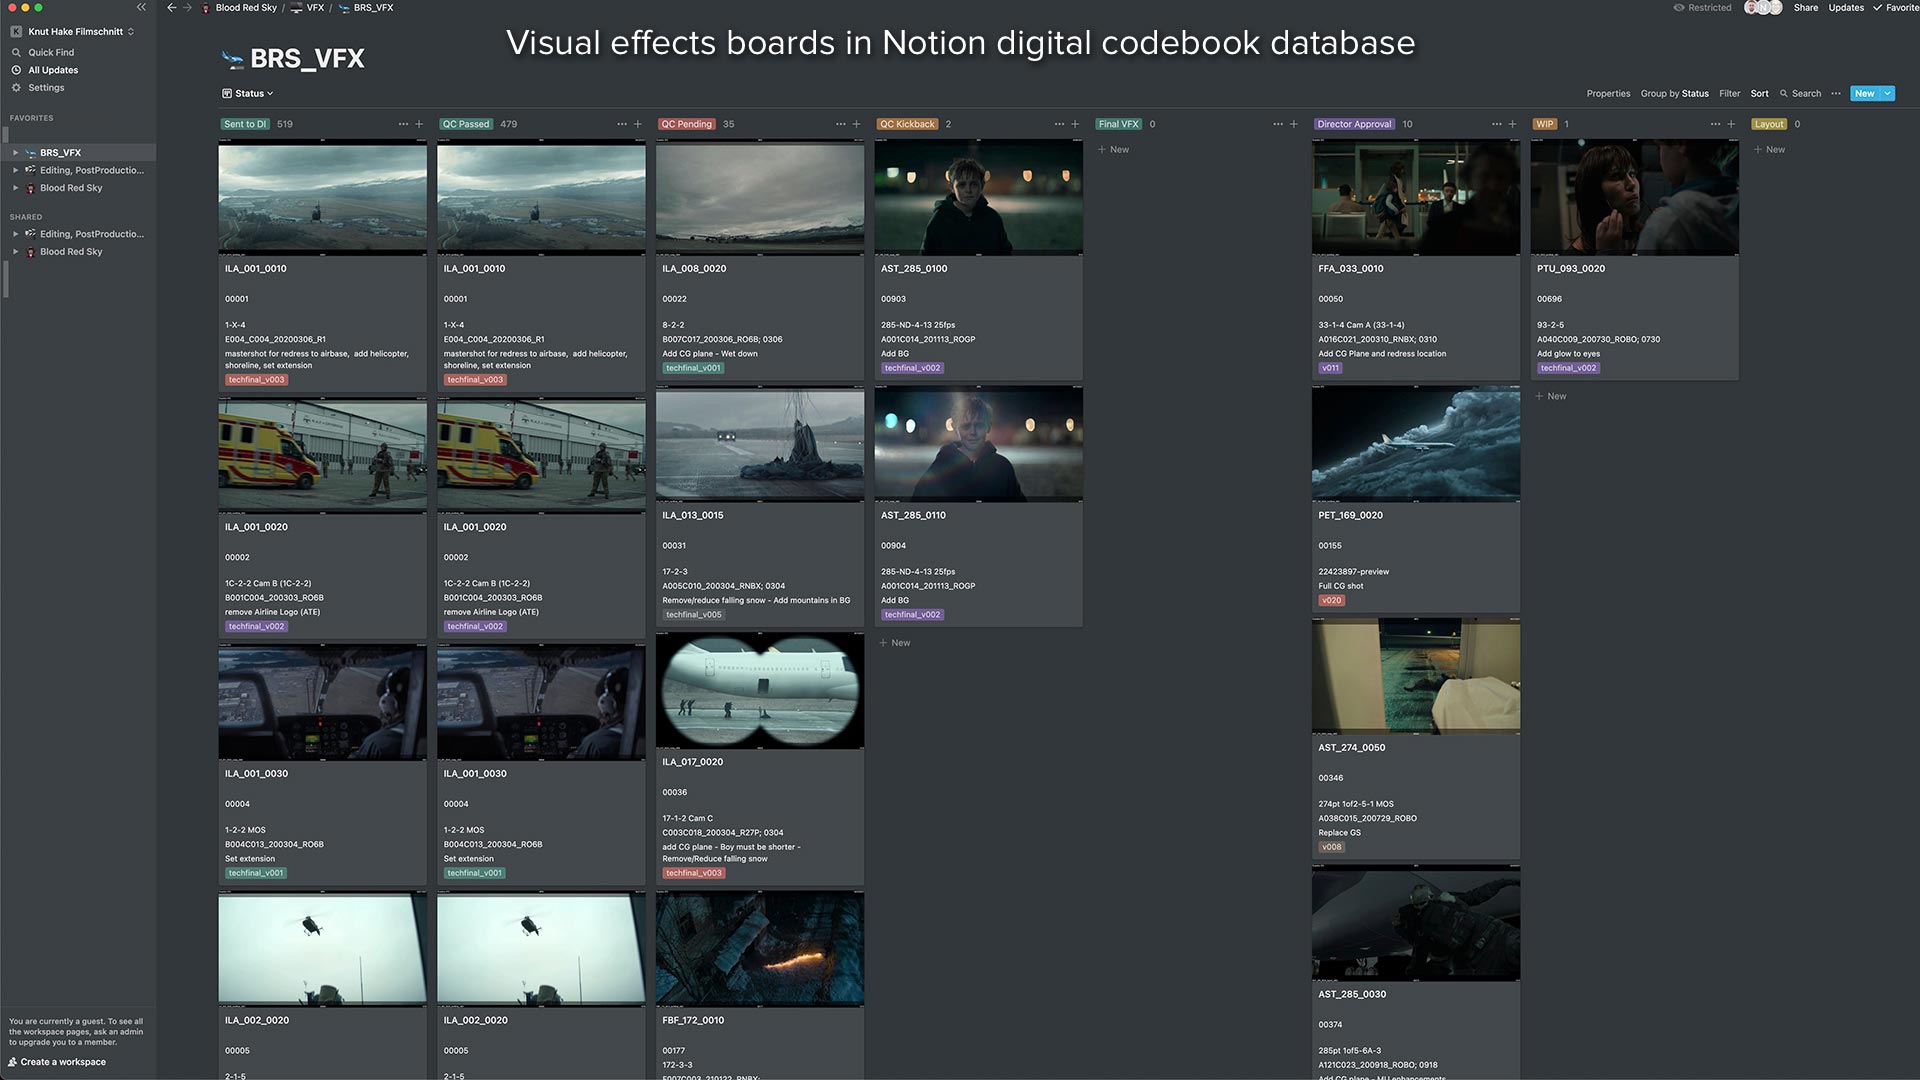Open the Properties menu
Screen dimensions: 1920x1080
coord(1608,94)
